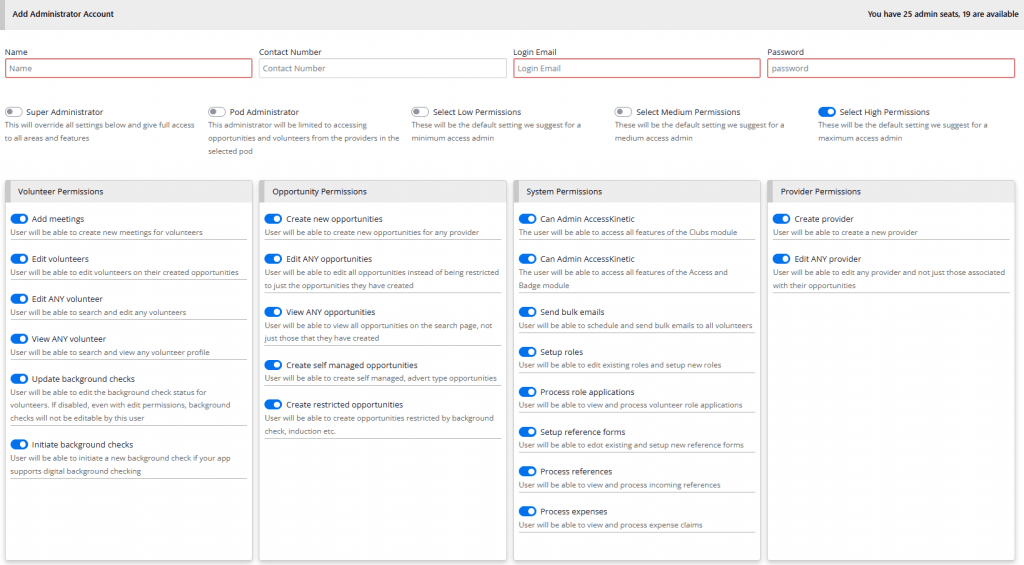This screenshot has height=565, width=1024.
Task: Click the Contact Number input field
Action: pos(382,68)
